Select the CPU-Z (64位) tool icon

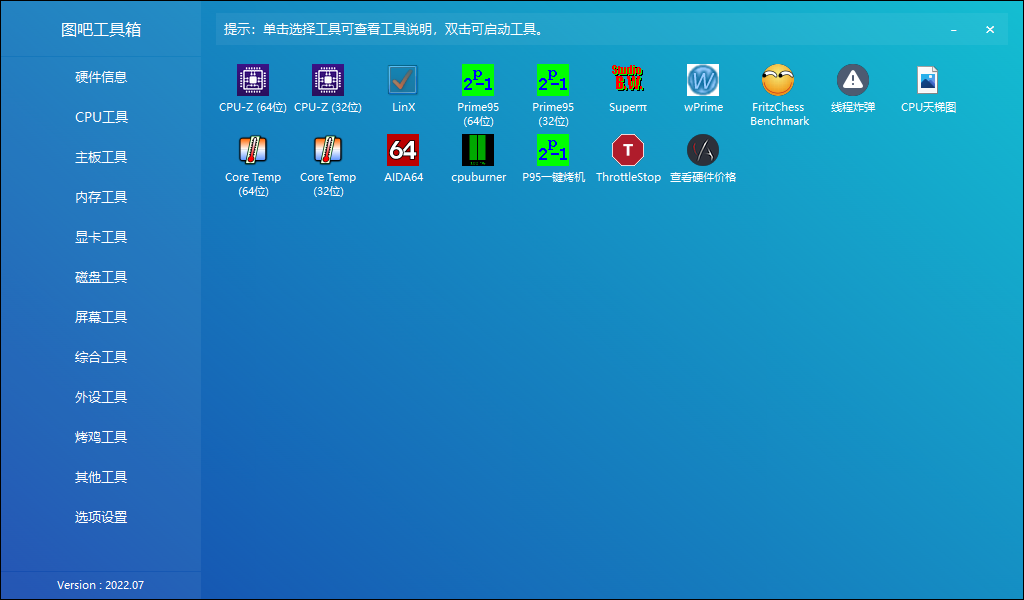253,80
